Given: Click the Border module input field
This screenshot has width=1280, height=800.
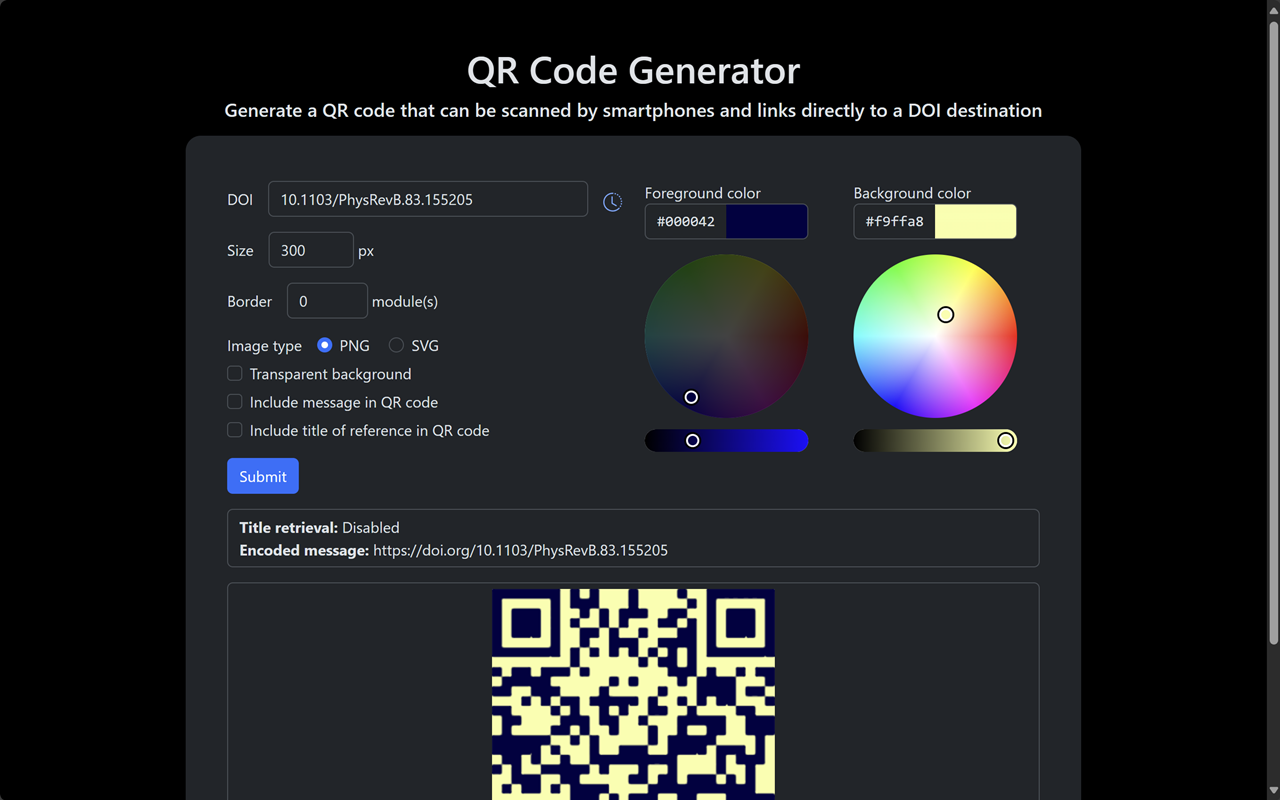Looking at the screenshot, I should click(327, 301).
